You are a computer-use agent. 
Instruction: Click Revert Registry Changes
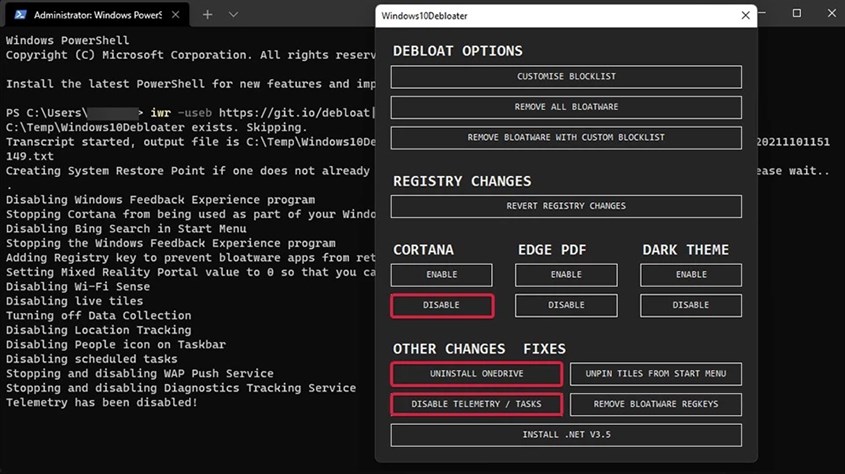[x=566, y=206]
